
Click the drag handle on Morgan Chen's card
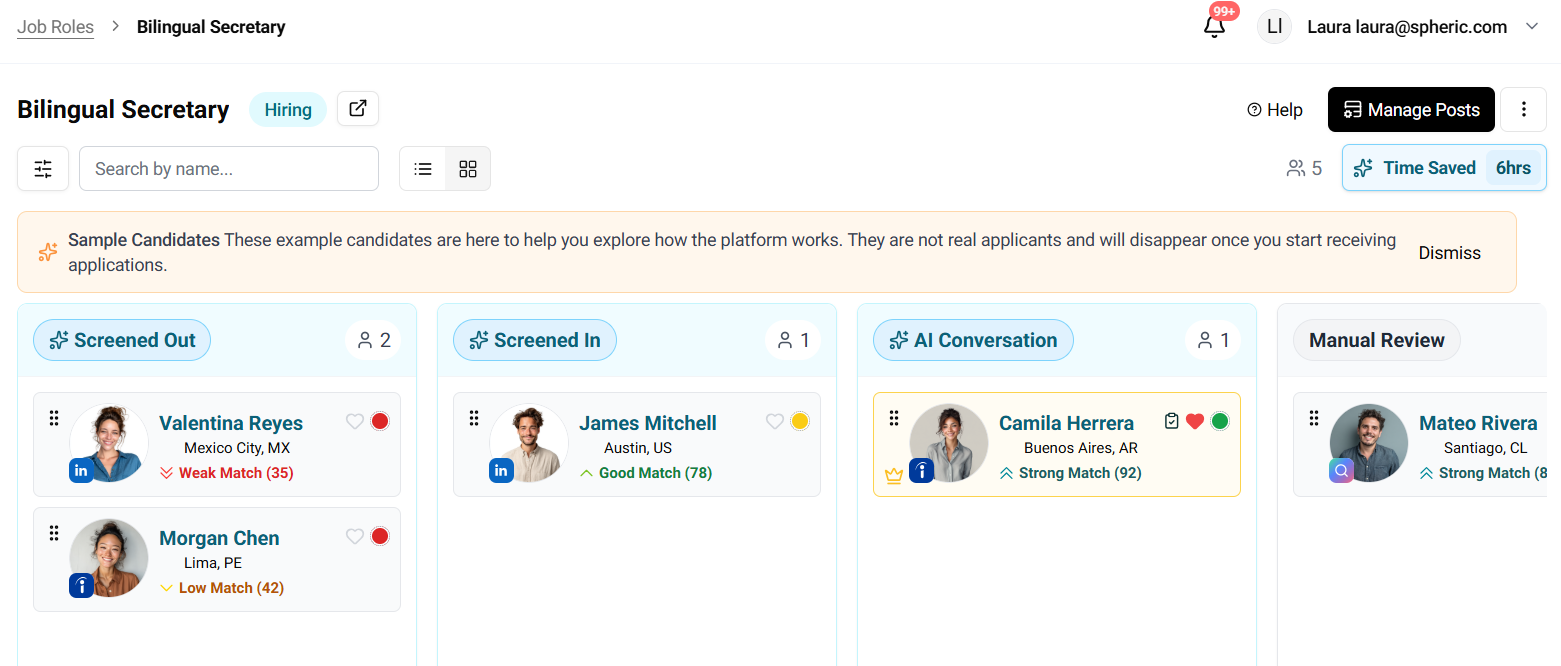click(x=54, y=534)
